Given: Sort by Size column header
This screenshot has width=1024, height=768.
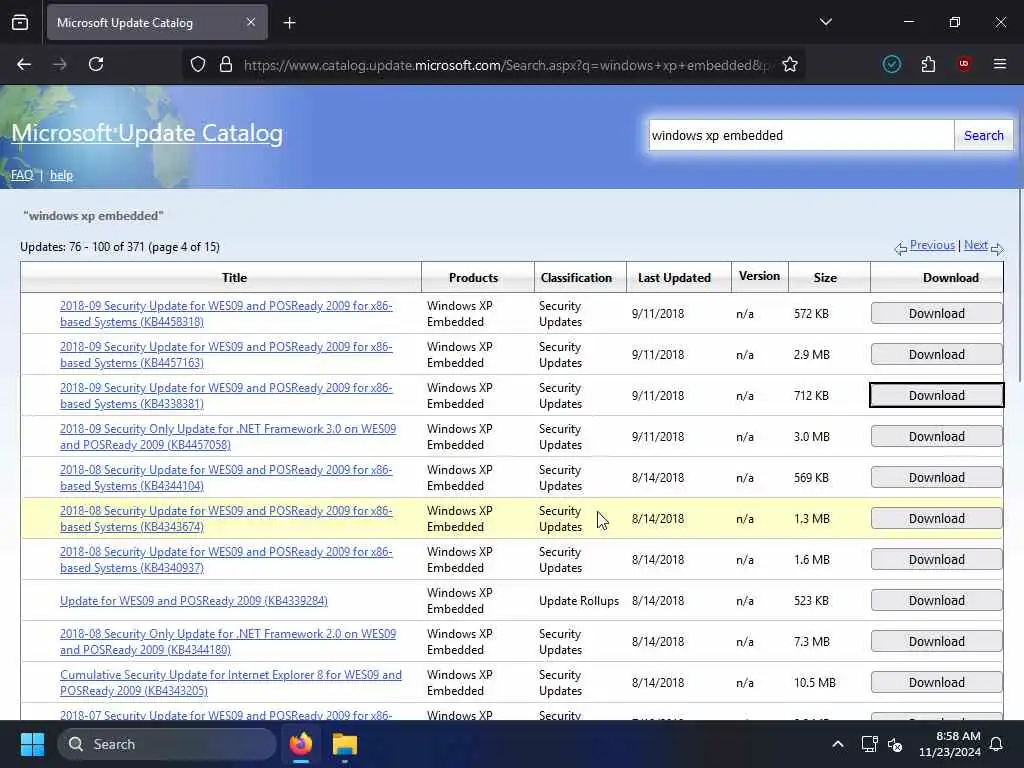Looking at the screenshot, I should pyautogui.click(x=825, y=278).
